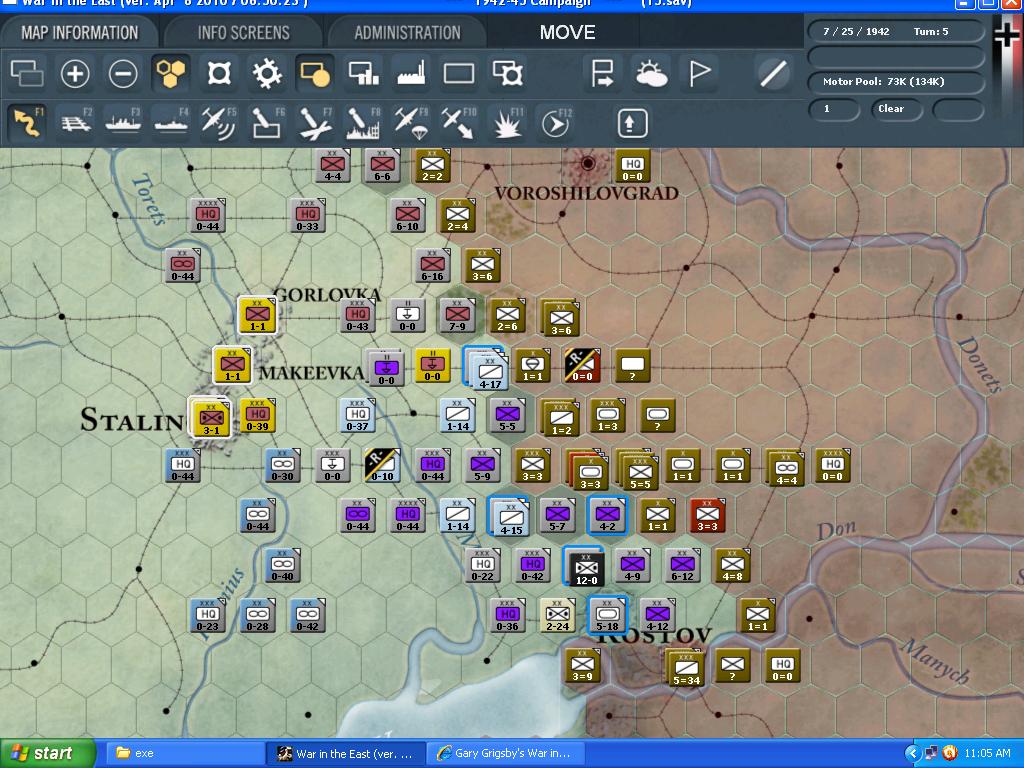
Task: Select the 6-16 red infantry counter
Action: pos(432,265)
